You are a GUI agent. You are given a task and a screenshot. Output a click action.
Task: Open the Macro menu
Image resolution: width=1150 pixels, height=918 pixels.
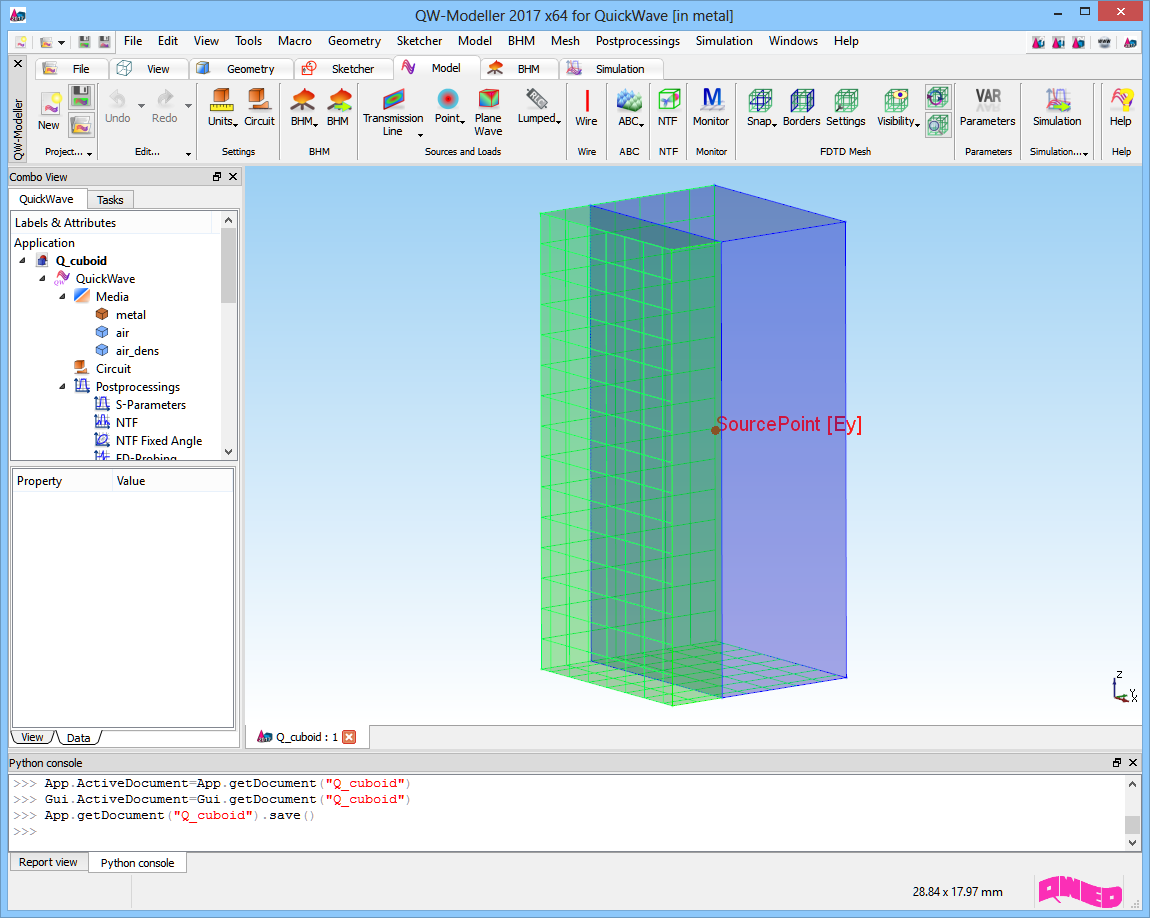(295, 41)
